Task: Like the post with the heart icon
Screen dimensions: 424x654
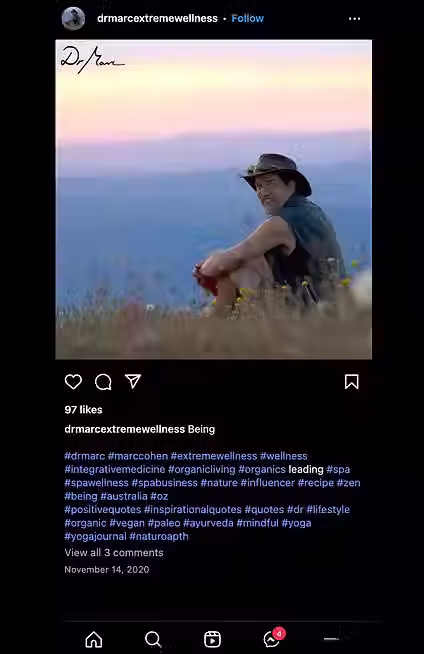Action: pos(73,382)
